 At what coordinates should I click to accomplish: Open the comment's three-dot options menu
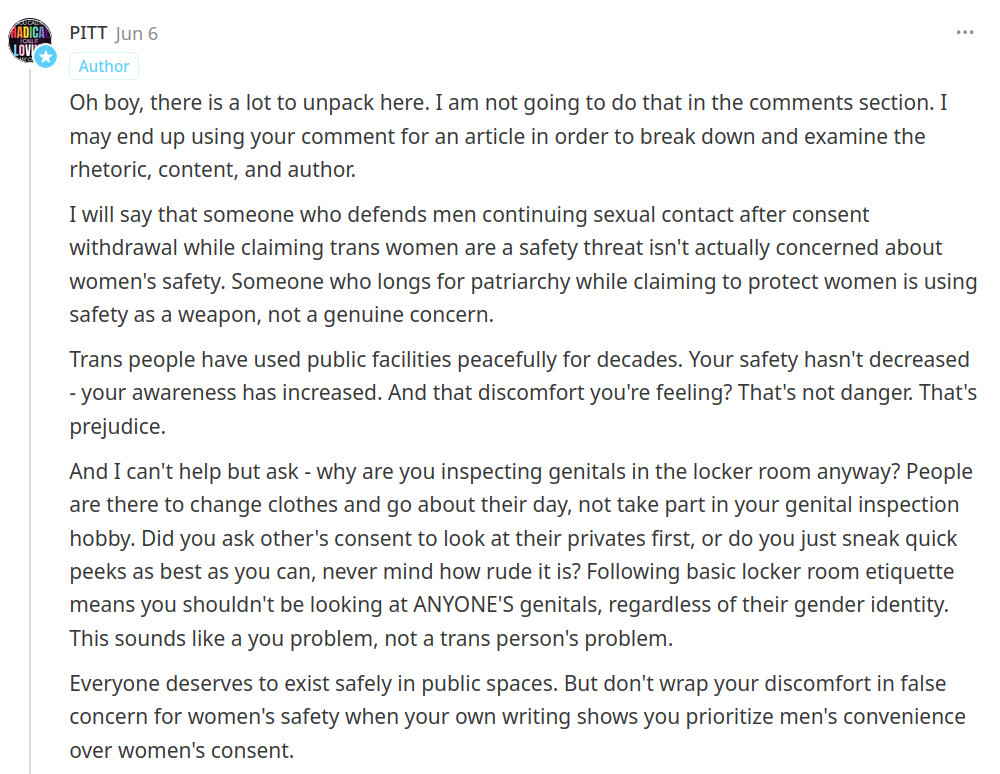coord(964,33)
